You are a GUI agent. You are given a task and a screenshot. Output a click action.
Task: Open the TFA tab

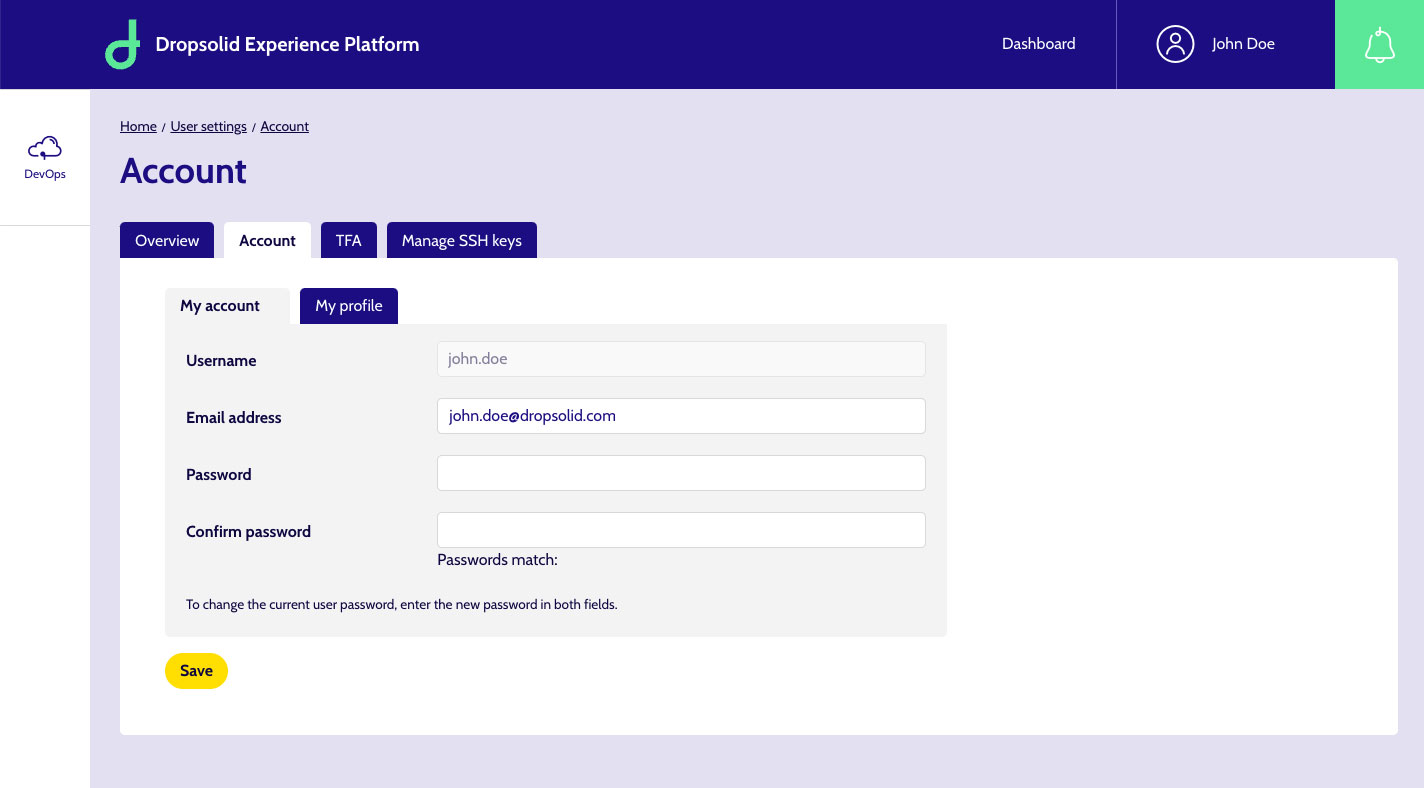349,240
